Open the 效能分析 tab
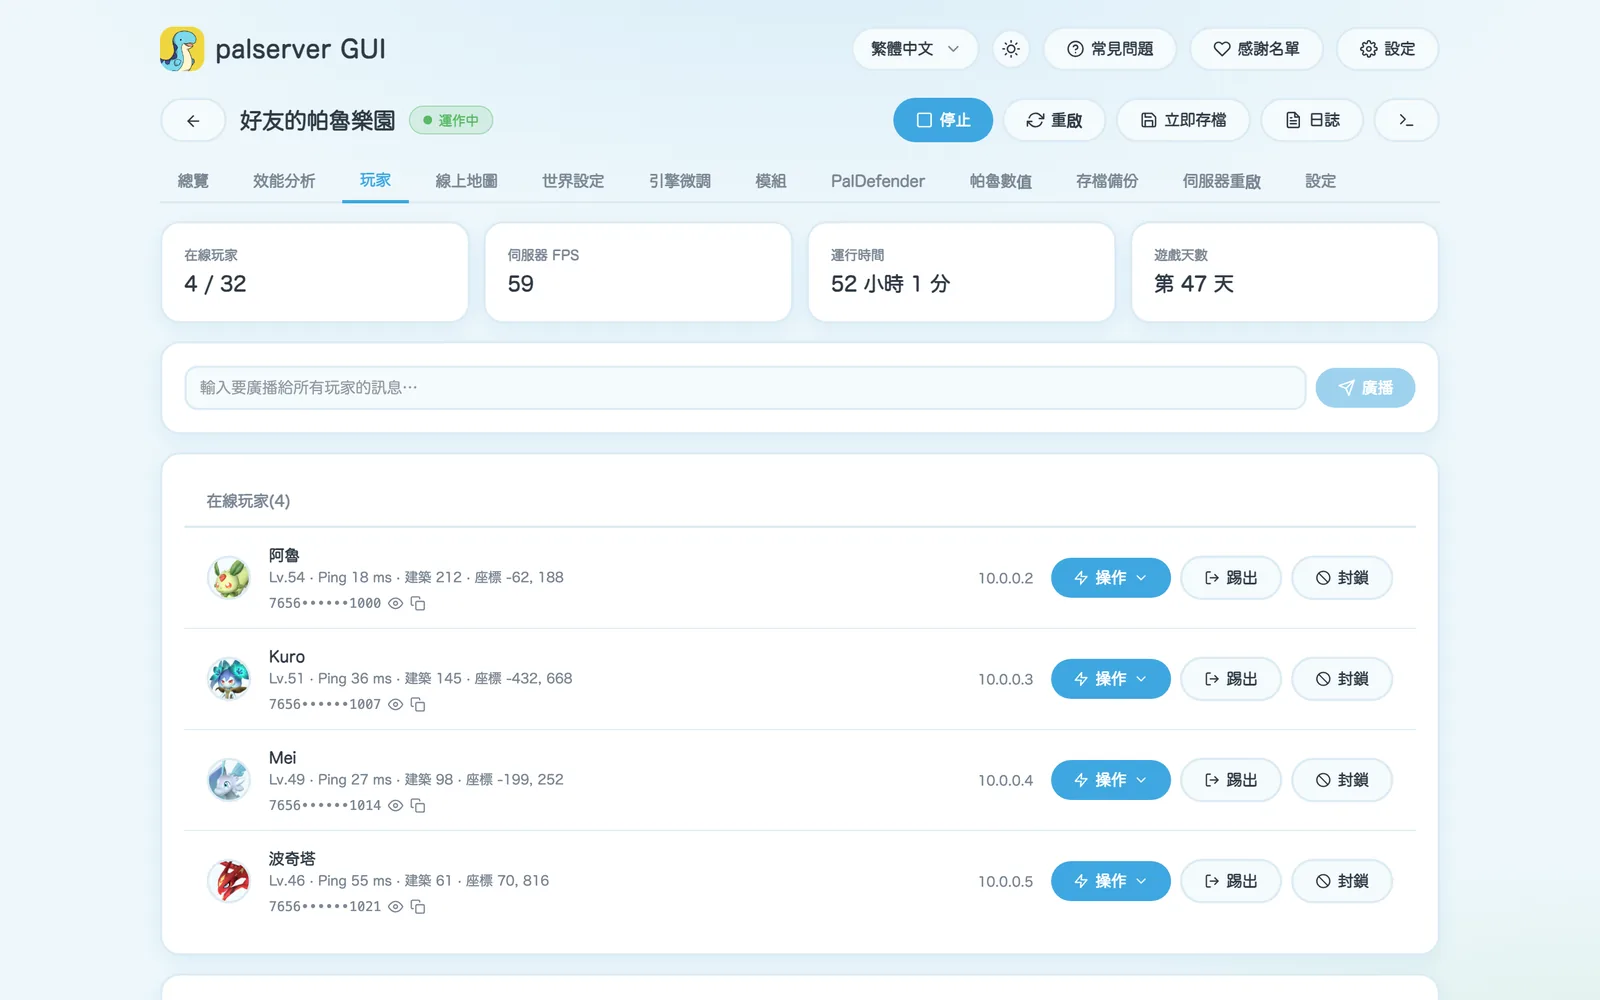This screenshot has height=1000, width=1600. pyautogui.click(x=284, y=181)
